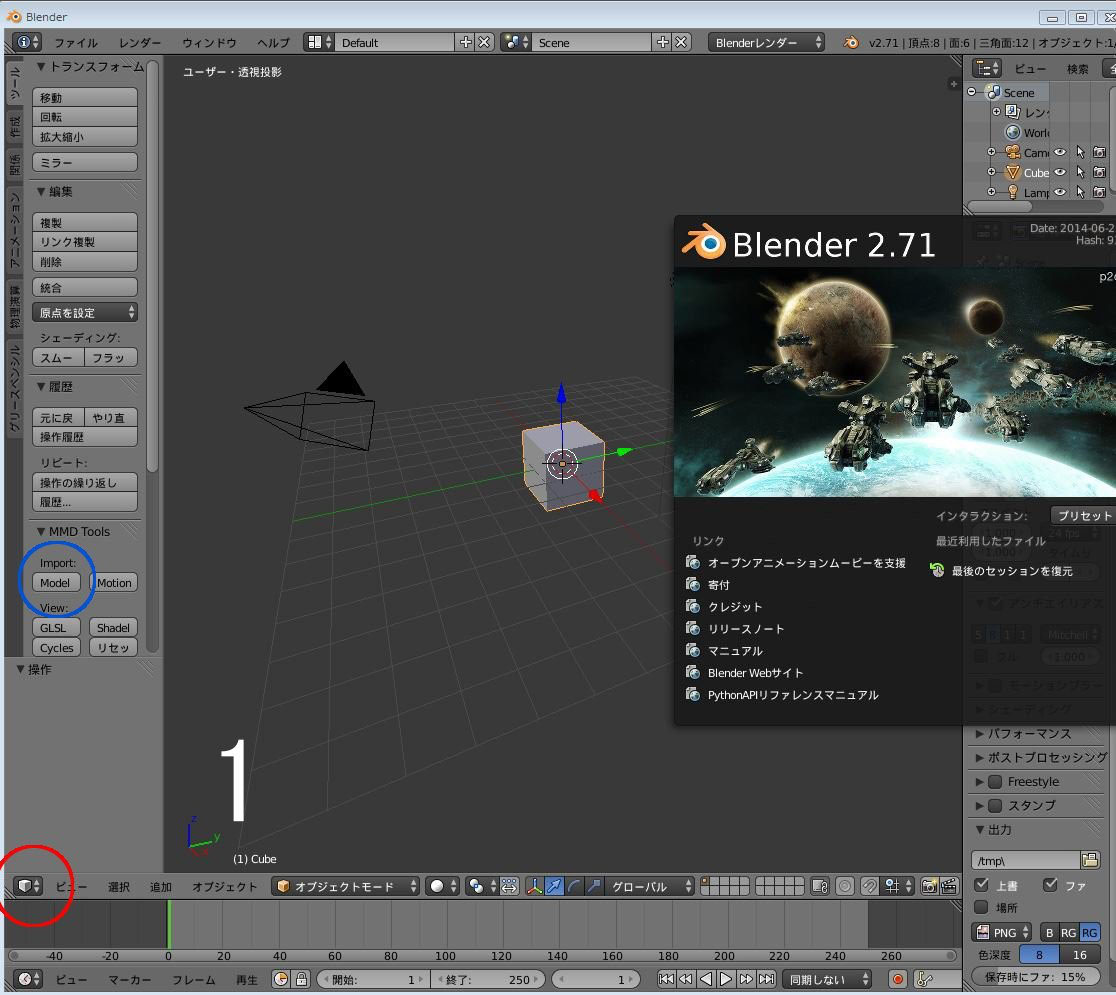The height and width of the screenshot is (995, 1116).
Task: Click the 保存時にファ 15% compression slider
Action: [x=1035, y=976]
